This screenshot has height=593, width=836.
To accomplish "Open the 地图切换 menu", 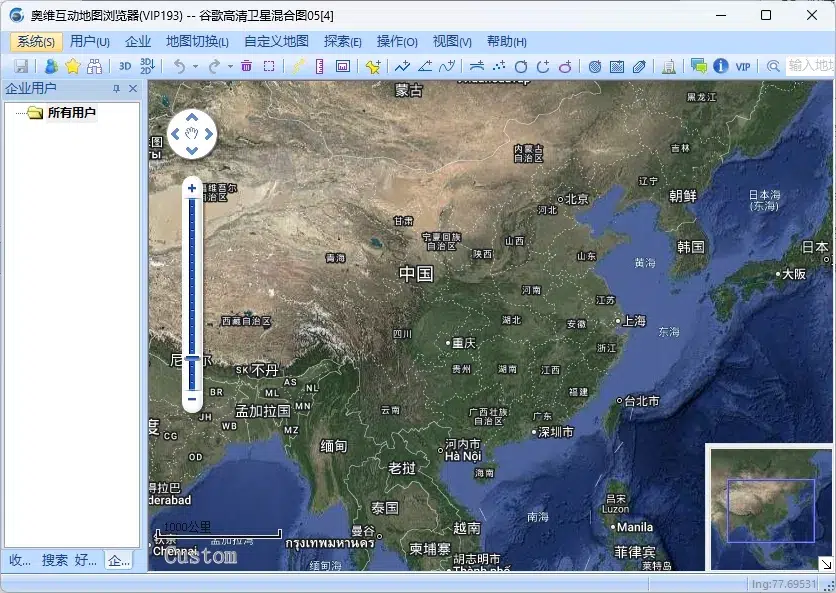I will 196,41.
